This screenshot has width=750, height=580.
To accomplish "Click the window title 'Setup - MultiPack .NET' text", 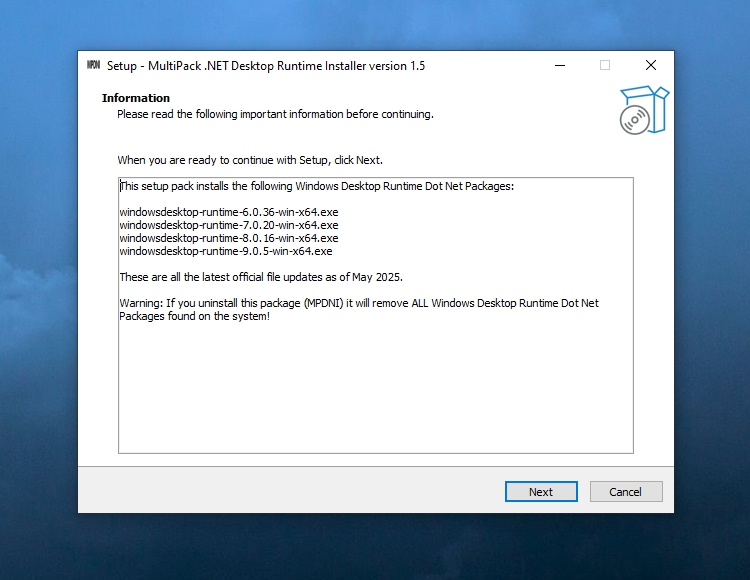I will (265, 66).
